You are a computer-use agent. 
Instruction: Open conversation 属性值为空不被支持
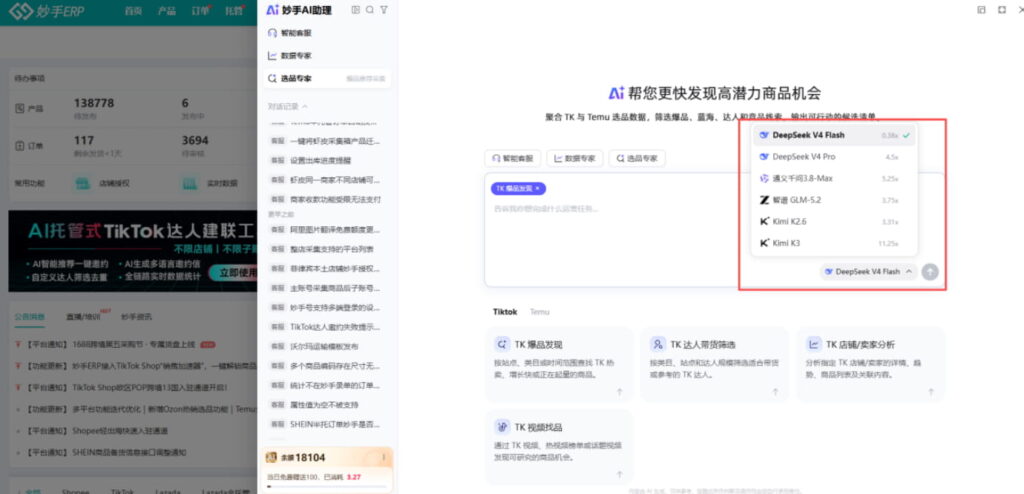[x=327, y=404]
